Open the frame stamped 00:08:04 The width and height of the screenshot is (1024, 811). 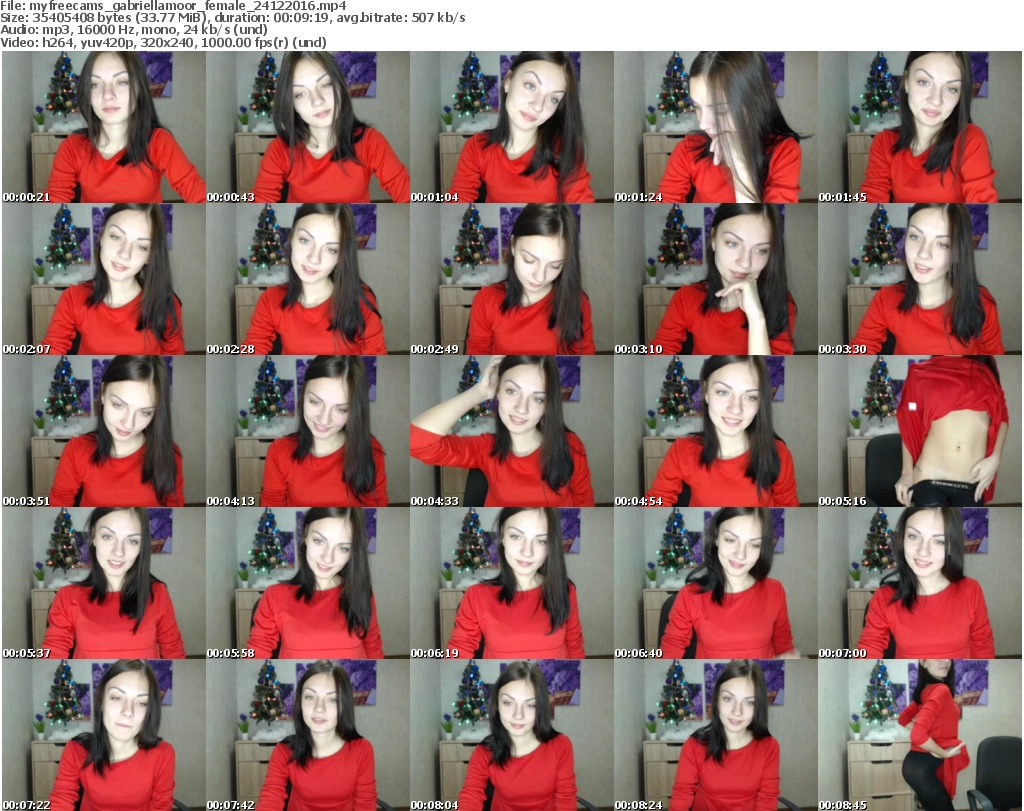512,735
